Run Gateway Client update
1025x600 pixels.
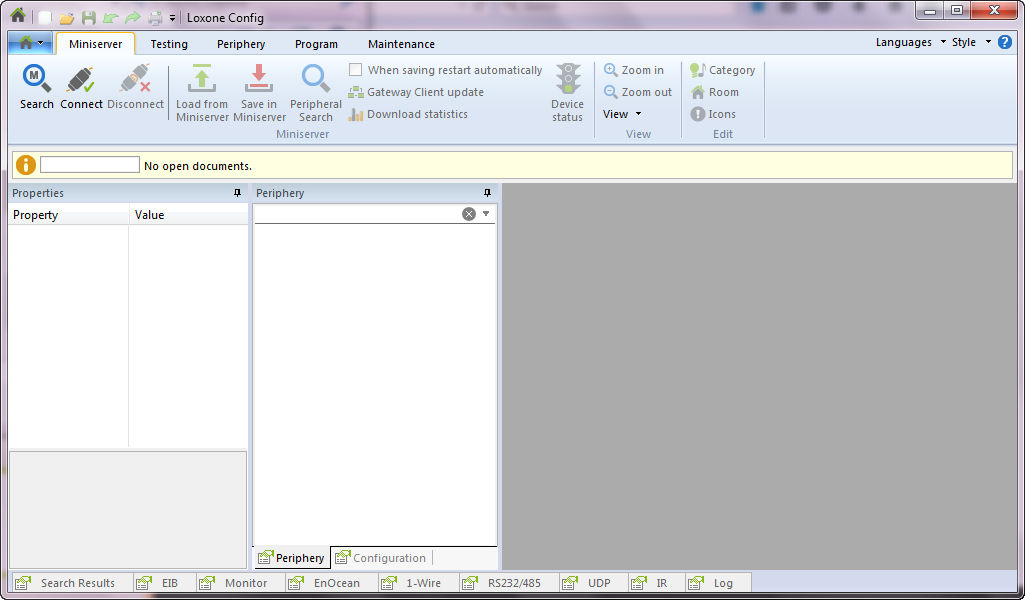[x=416, y=92]
